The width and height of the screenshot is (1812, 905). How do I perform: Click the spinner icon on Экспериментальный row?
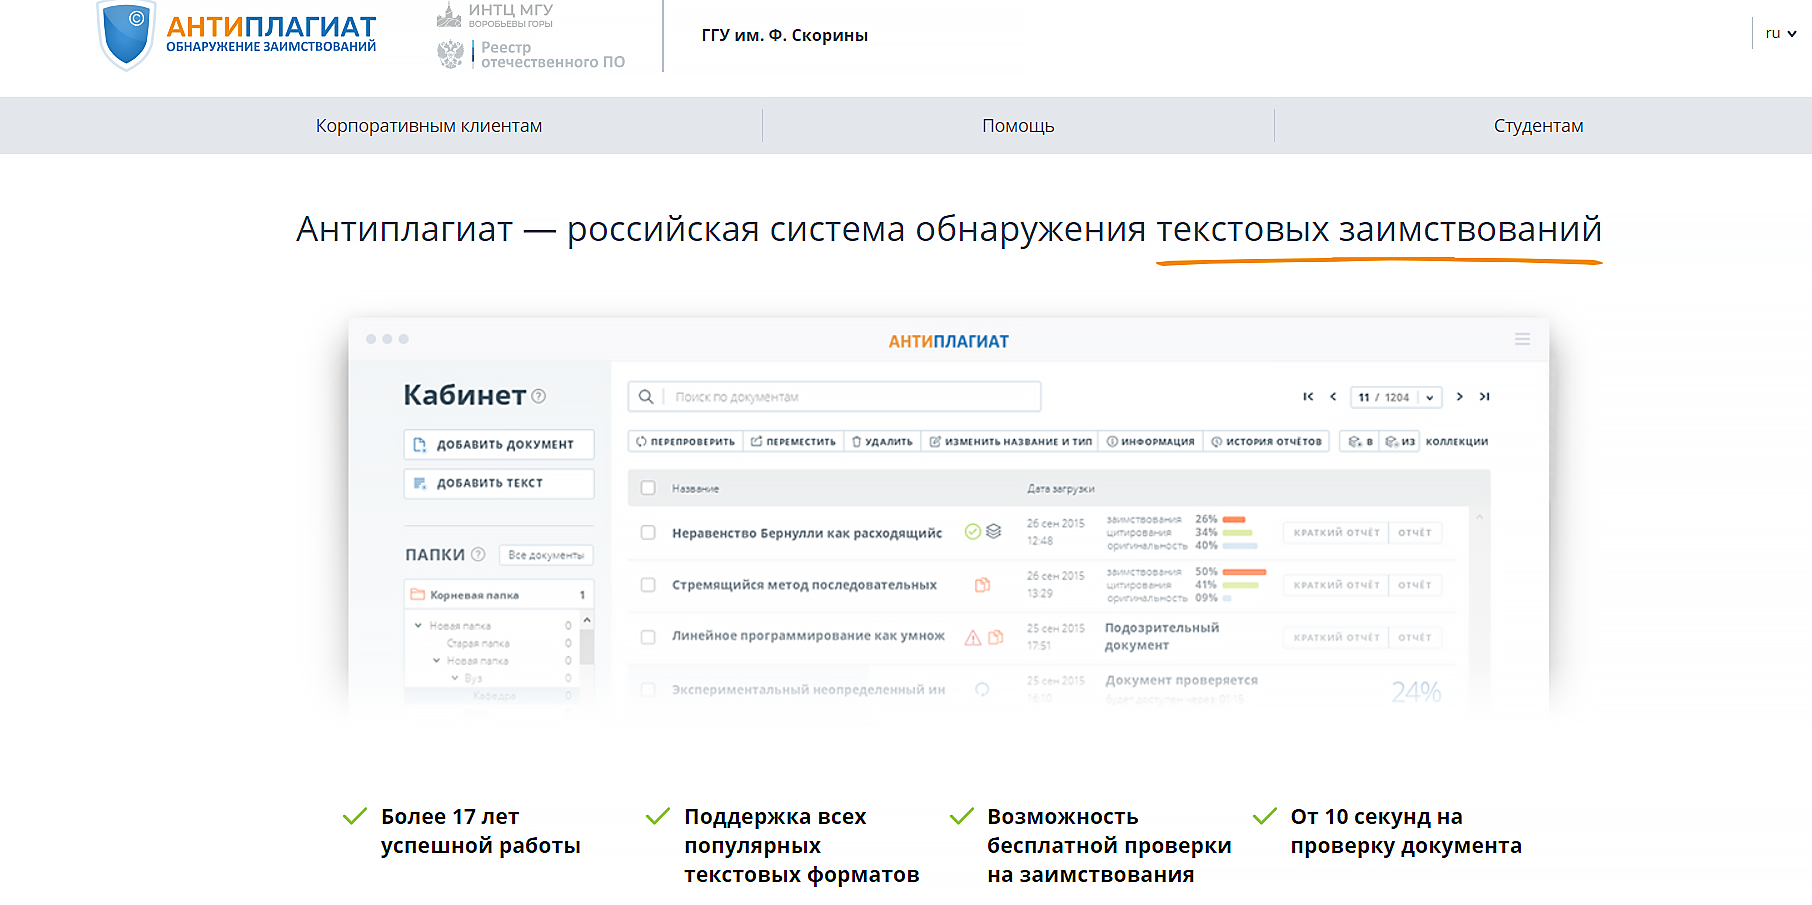coord(982,689)
